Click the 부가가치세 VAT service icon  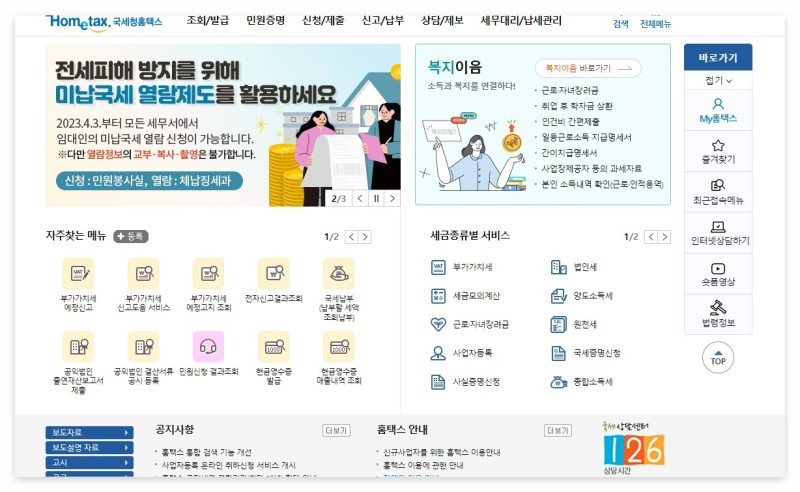[x=438, y=267]
